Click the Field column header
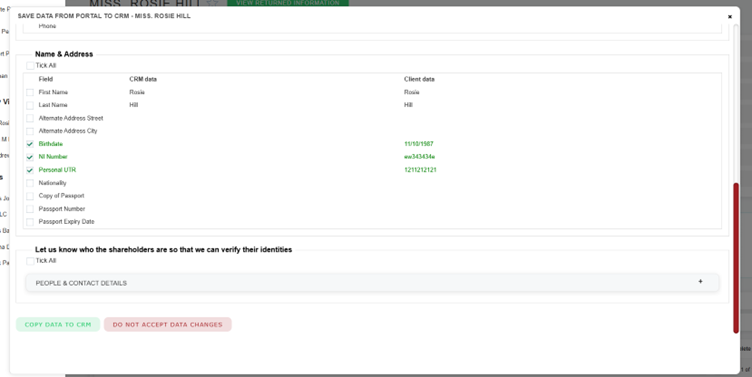 click(46, 79)
